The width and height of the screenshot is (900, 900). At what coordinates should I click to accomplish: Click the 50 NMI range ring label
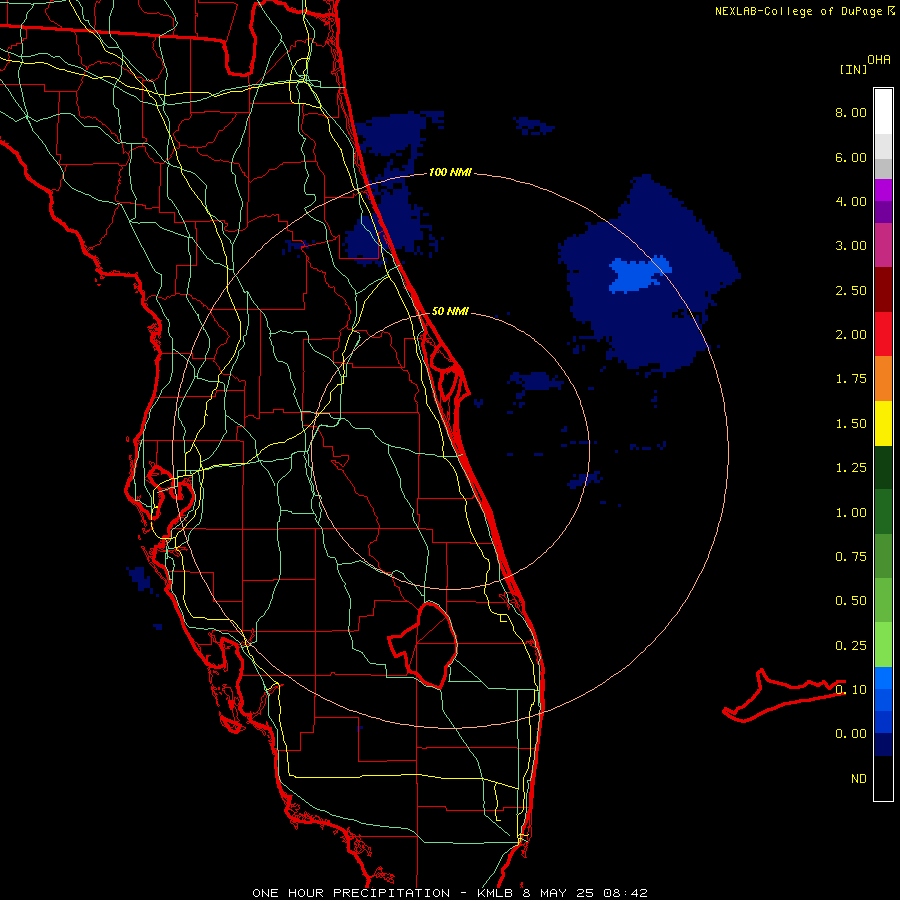point(450,311)
